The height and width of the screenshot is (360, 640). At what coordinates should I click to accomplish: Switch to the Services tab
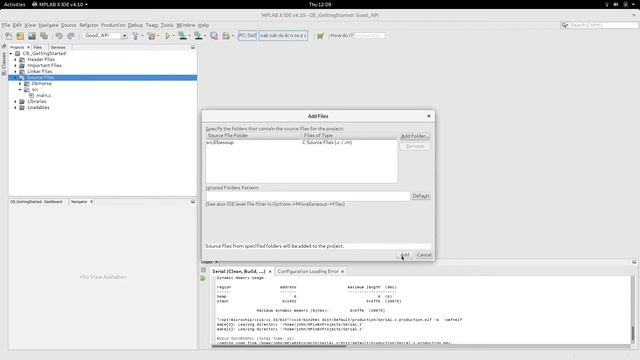58,47
